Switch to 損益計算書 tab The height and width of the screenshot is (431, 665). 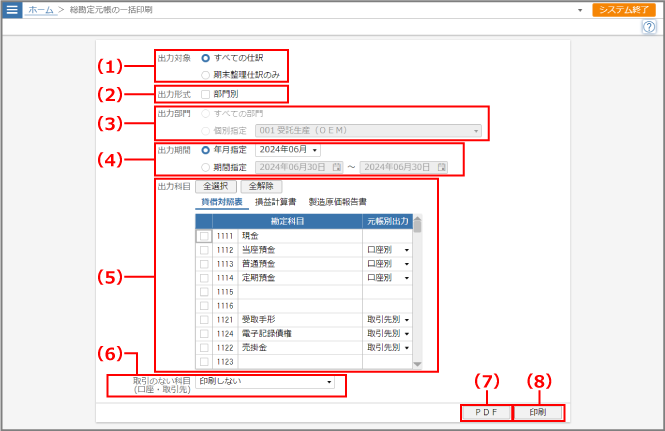click(275, 202)
